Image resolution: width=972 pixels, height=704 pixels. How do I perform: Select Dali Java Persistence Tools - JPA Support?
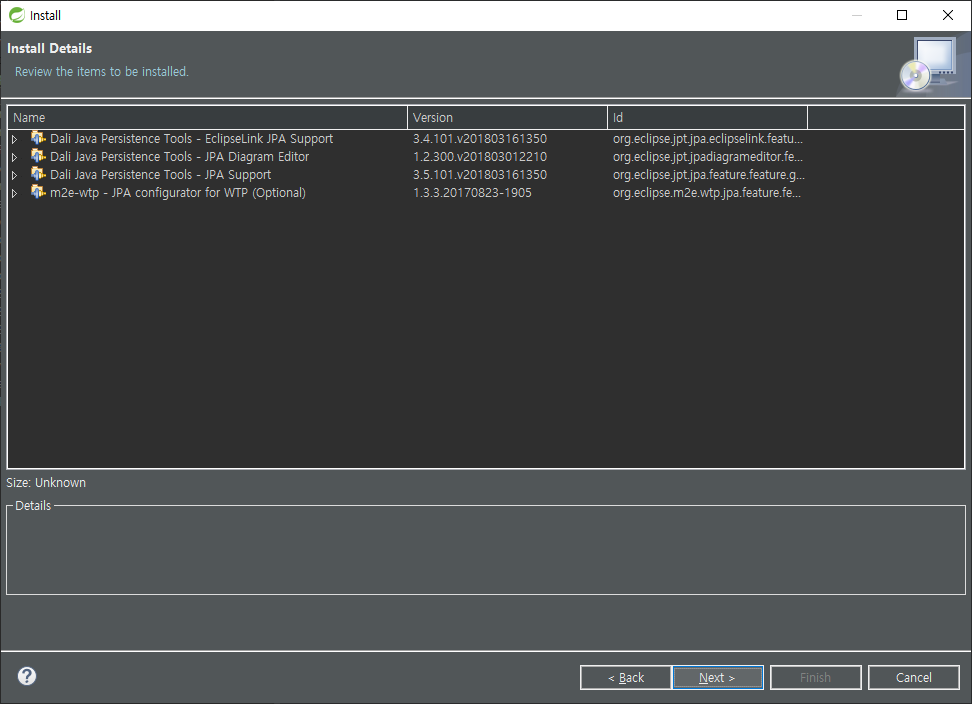tap(161, 175)
